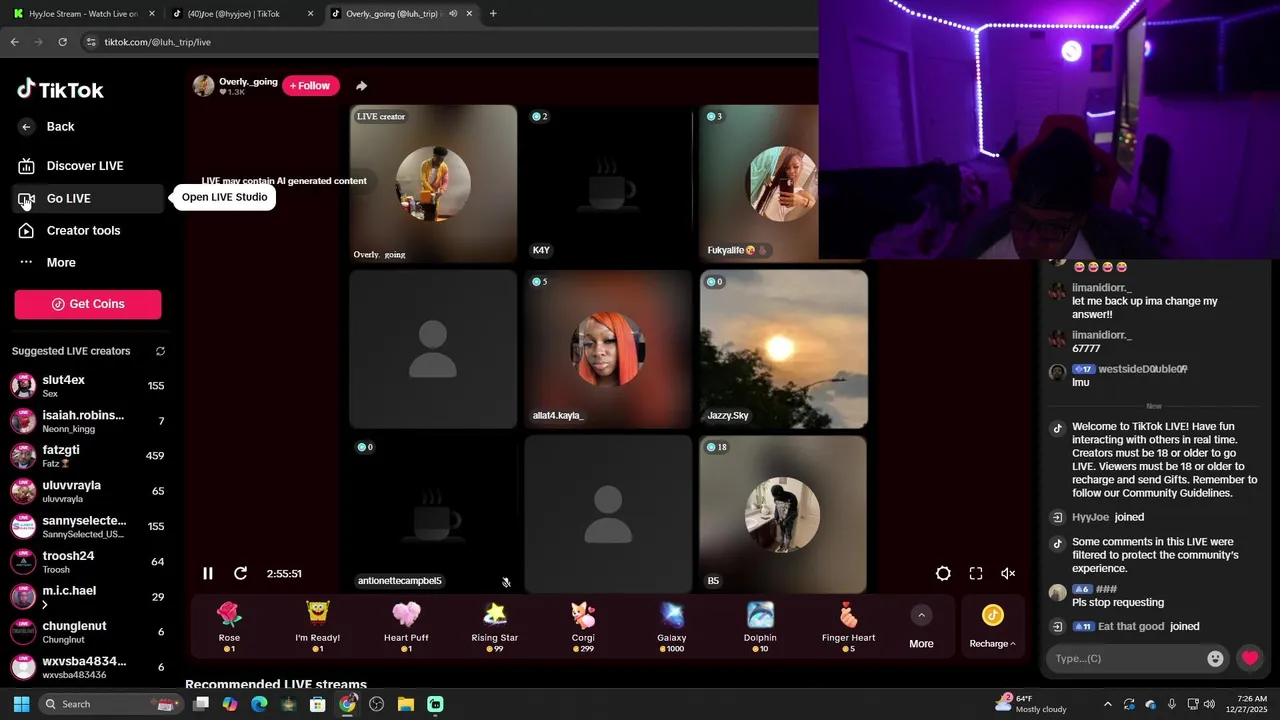Viewport: 1280px width, 720px height.
Task: Pause the live stream
Action: coord(208,573)
